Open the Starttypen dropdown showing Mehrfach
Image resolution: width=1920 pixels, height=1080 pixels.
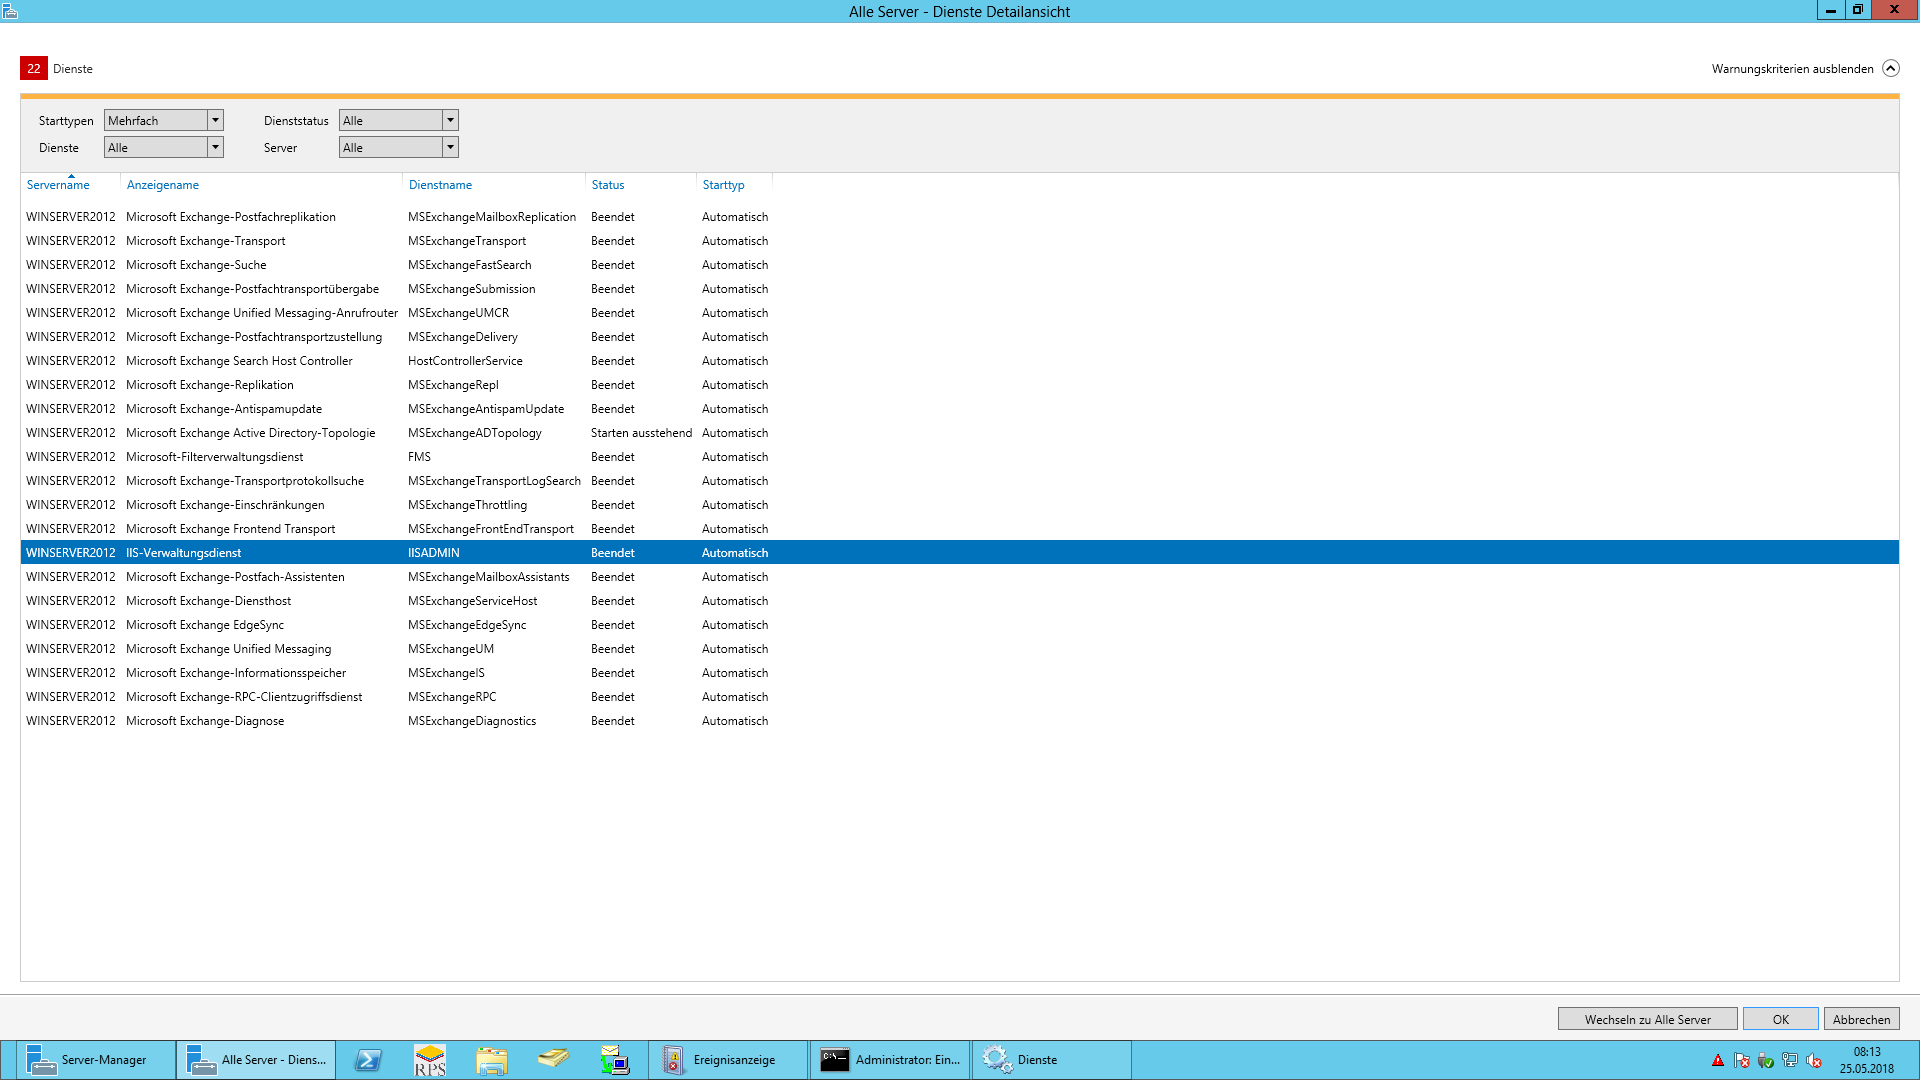coord(164,120)
